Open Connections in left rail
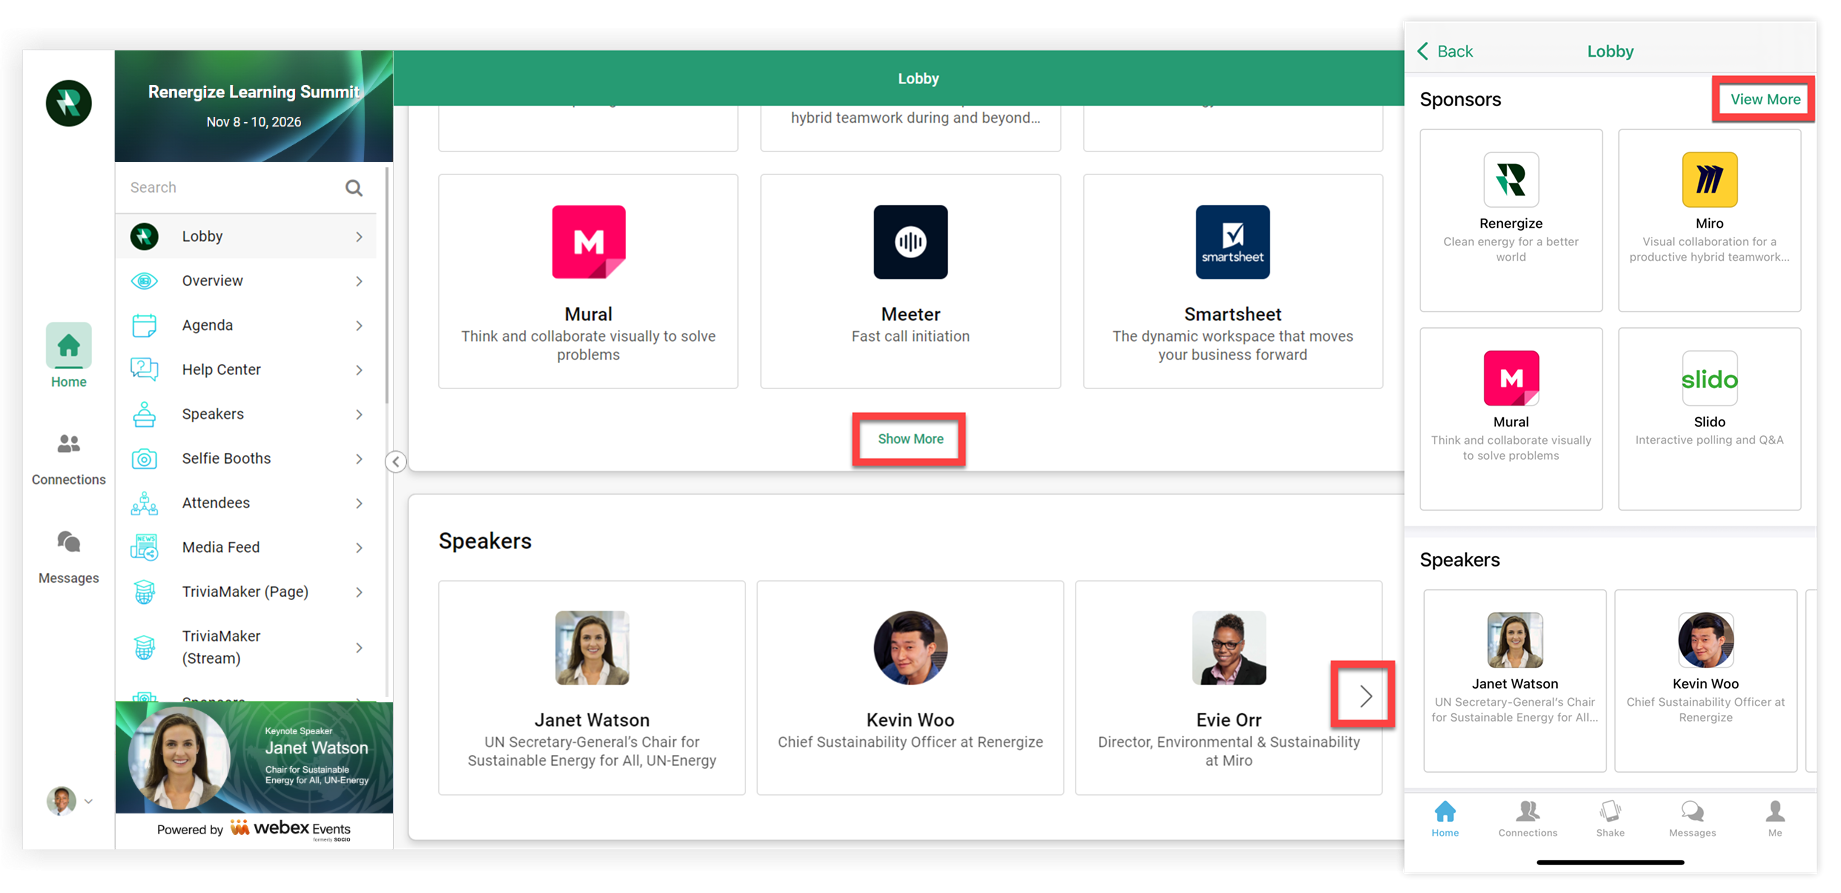1841x893 pixels. (68, 459)
